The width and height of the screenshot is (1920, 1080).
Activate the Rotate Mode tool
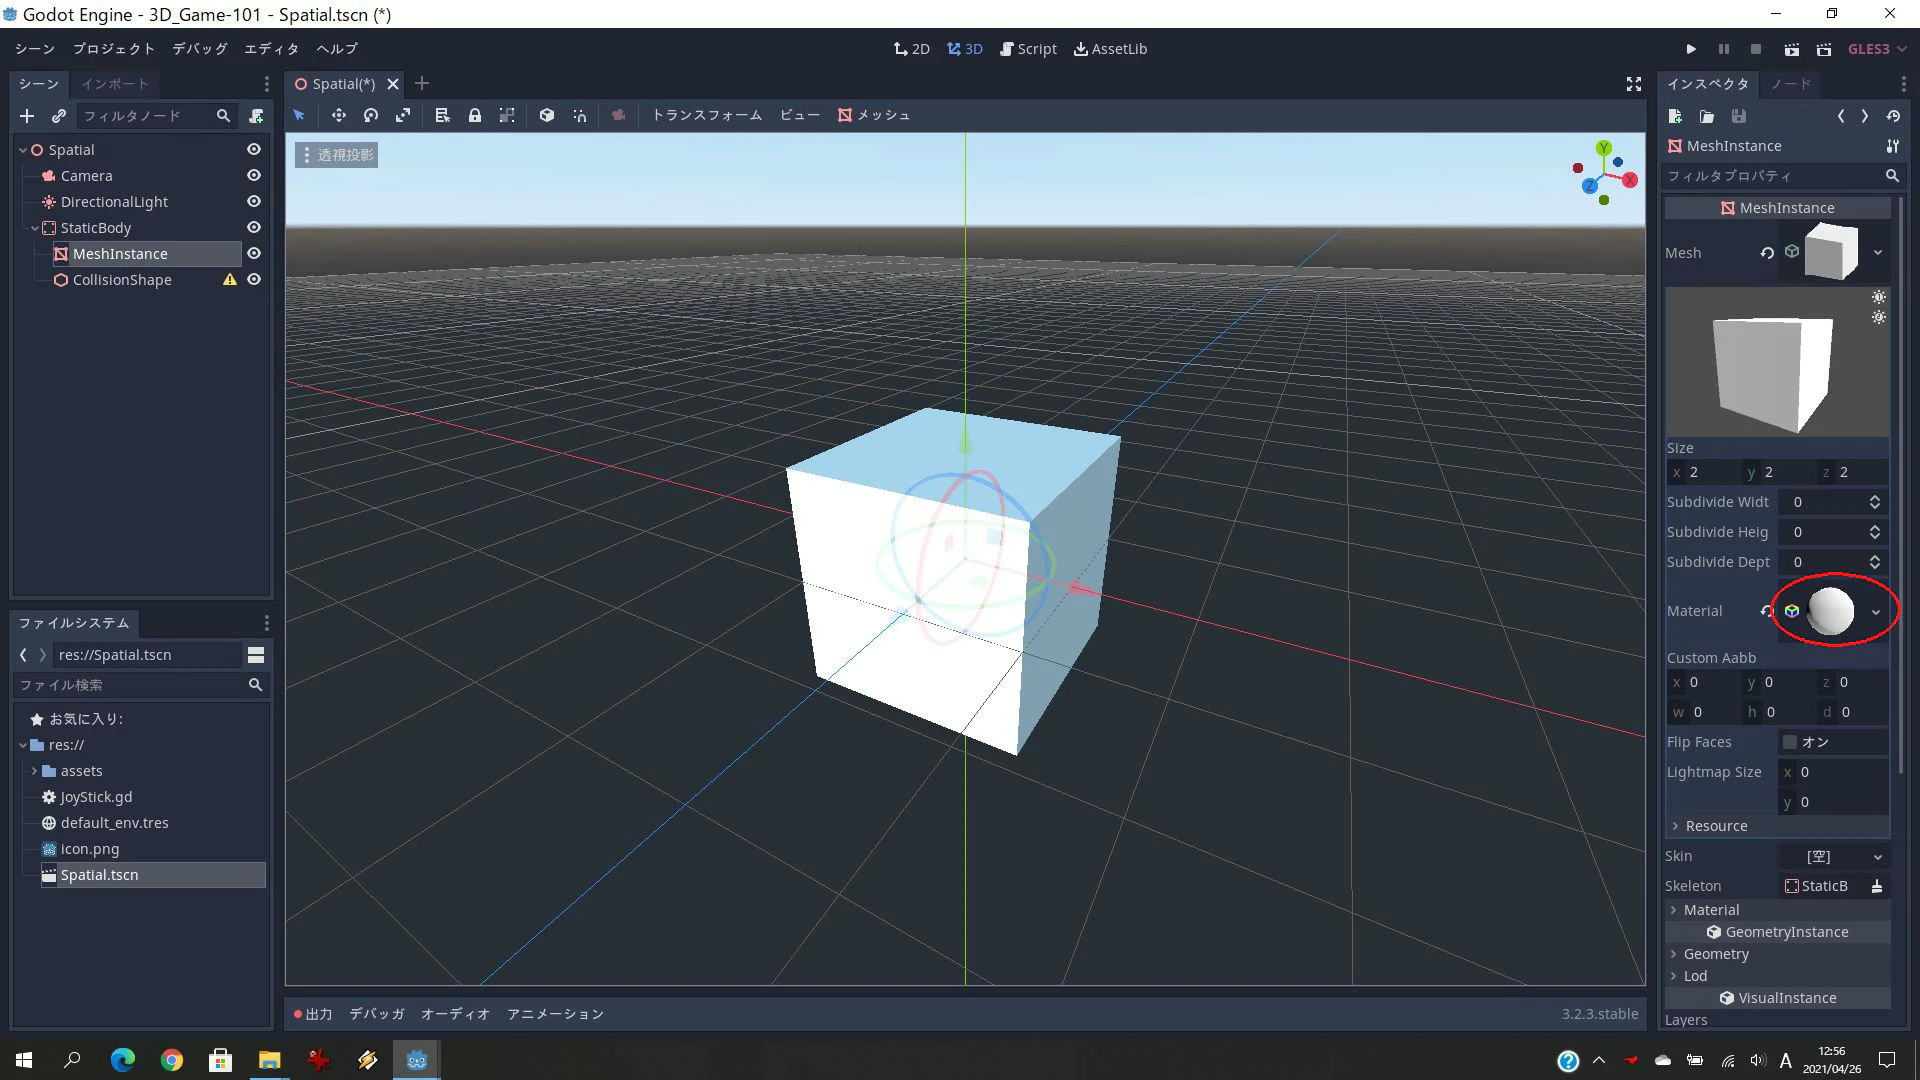tap(371, 115)
